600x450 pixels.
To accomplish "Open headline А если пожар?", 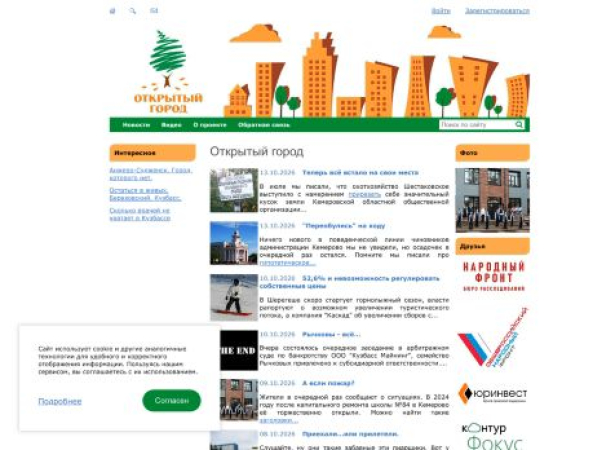I will 328,383.
